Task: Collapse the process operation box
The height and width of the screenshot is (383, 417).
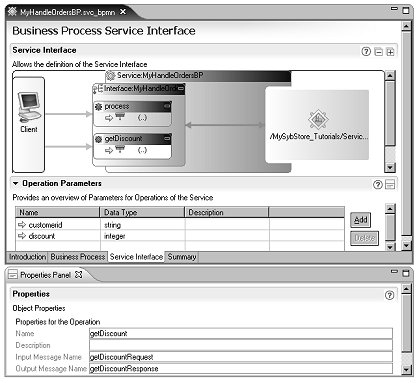Action: [x=167, y=106]
